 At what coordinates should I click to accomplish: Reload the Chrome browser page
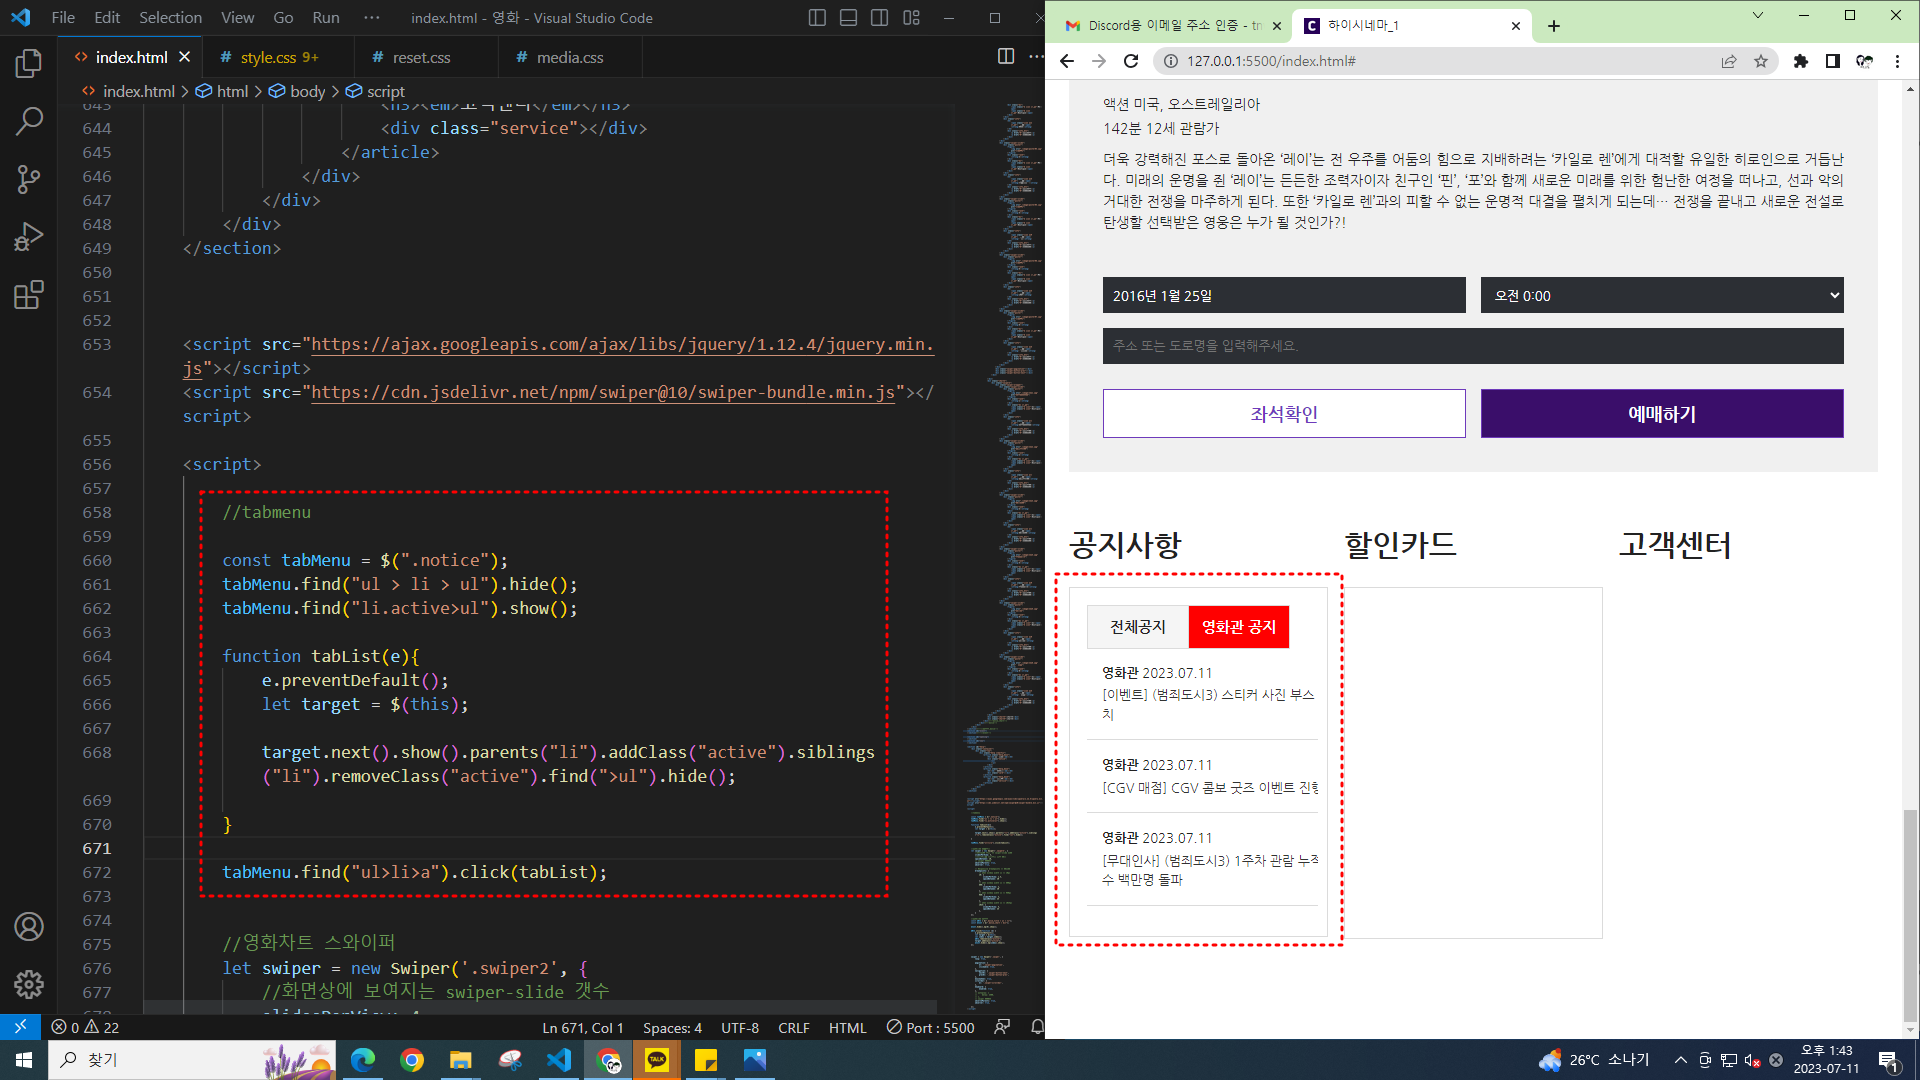tap(1131, 61)
